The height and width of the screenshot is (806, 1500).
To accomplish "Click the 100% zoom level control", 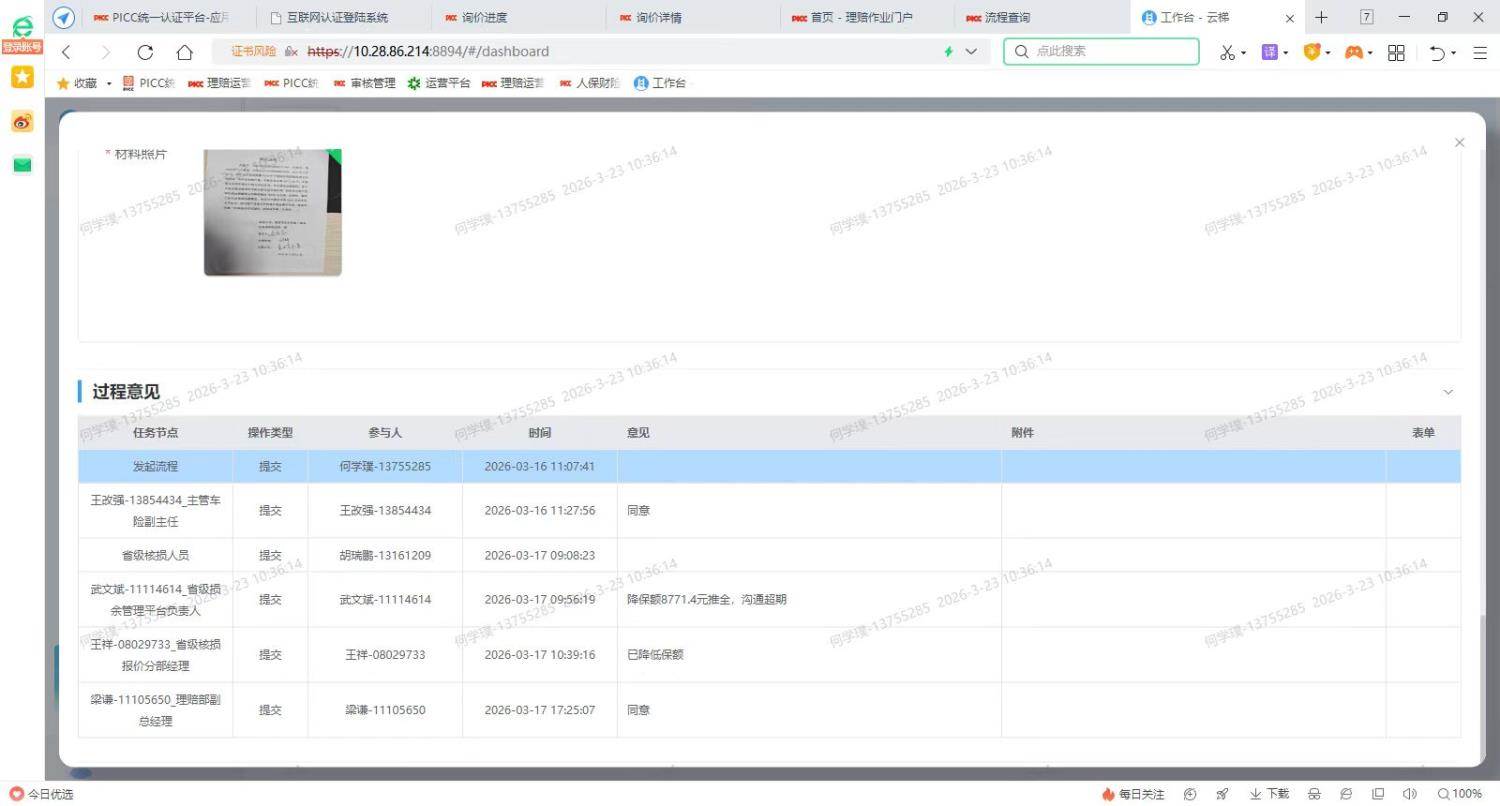I will pos(1460,794).
